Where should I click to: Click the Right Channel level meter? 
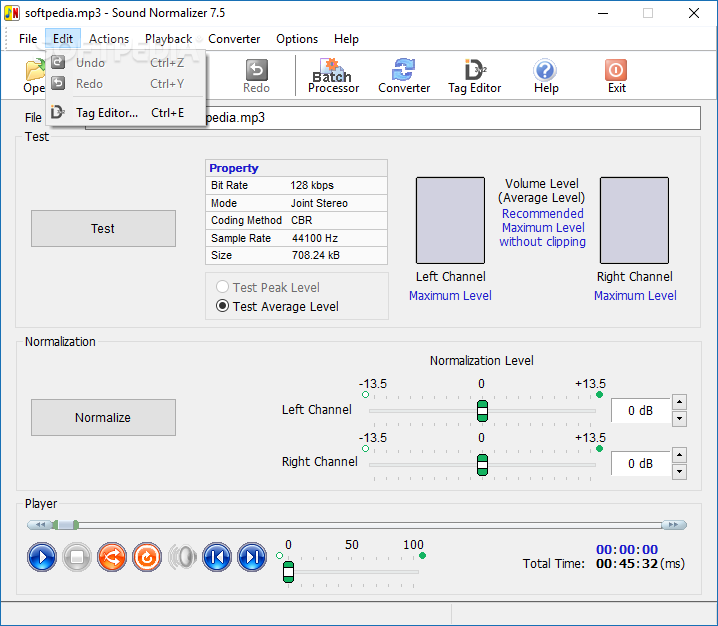coord(634,220)
